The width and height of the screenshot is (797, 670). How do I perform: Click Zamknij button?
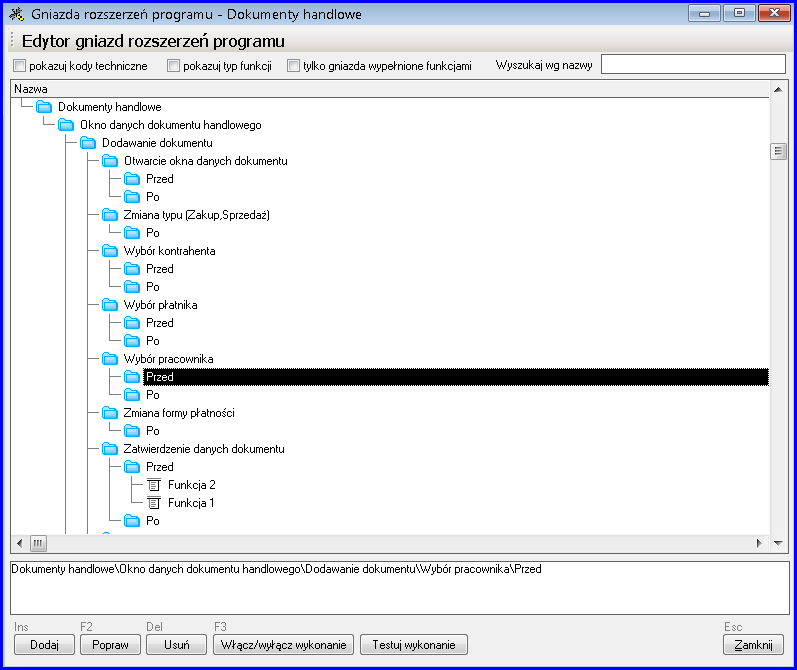coord(753,645)
